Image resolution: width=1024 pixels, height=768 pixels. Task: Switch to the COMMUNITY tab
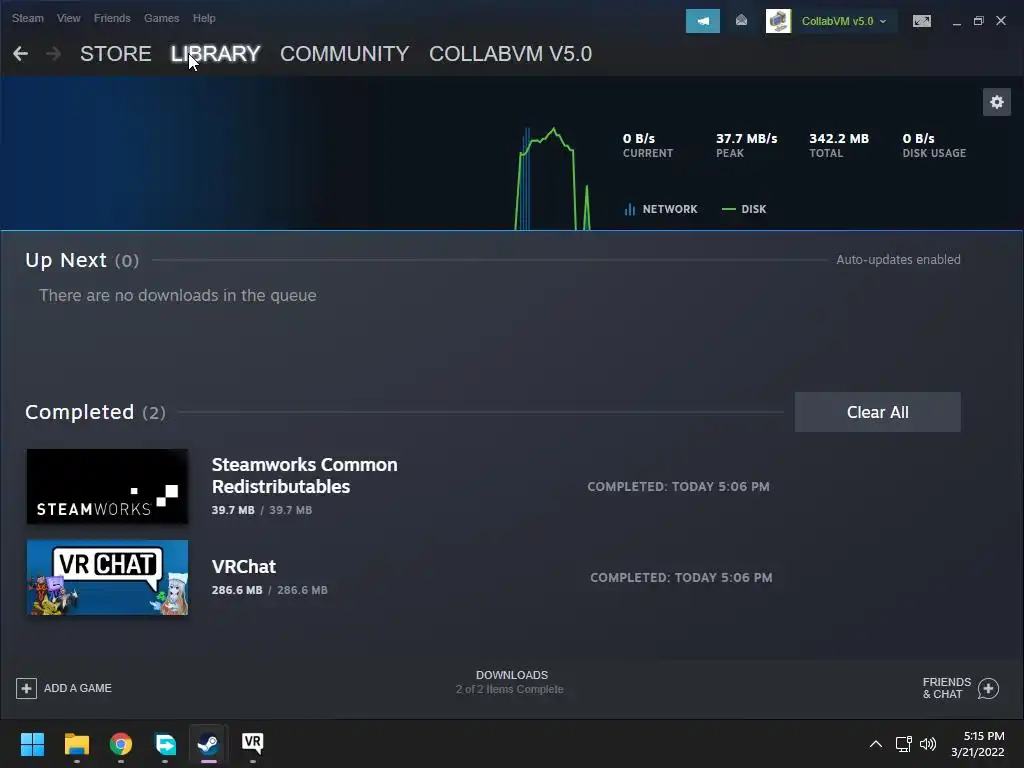click(344, 54)
